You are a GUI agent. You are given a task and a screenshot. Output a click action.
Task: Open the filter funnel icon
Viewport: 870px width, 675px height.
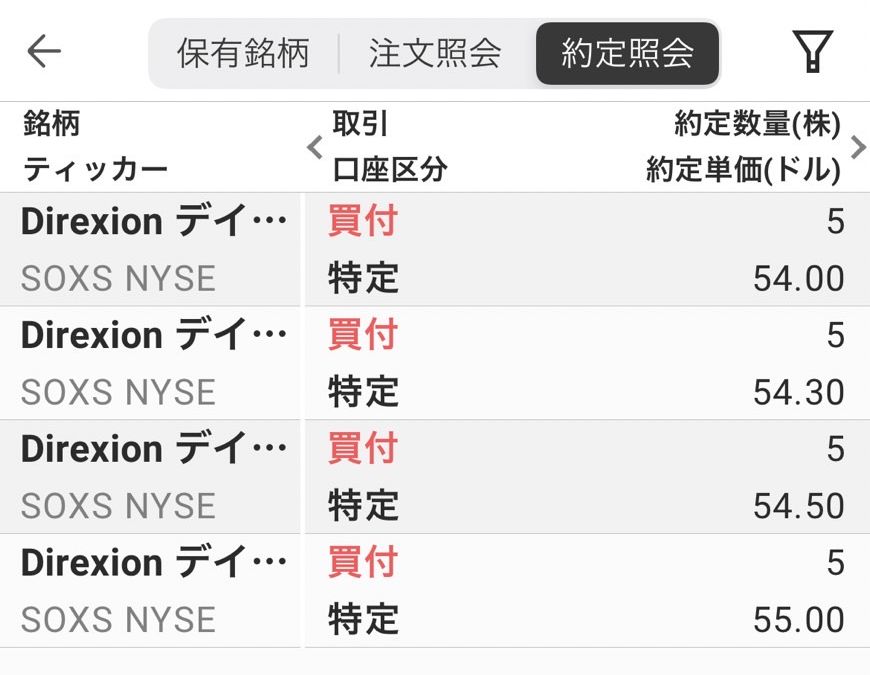813,52
